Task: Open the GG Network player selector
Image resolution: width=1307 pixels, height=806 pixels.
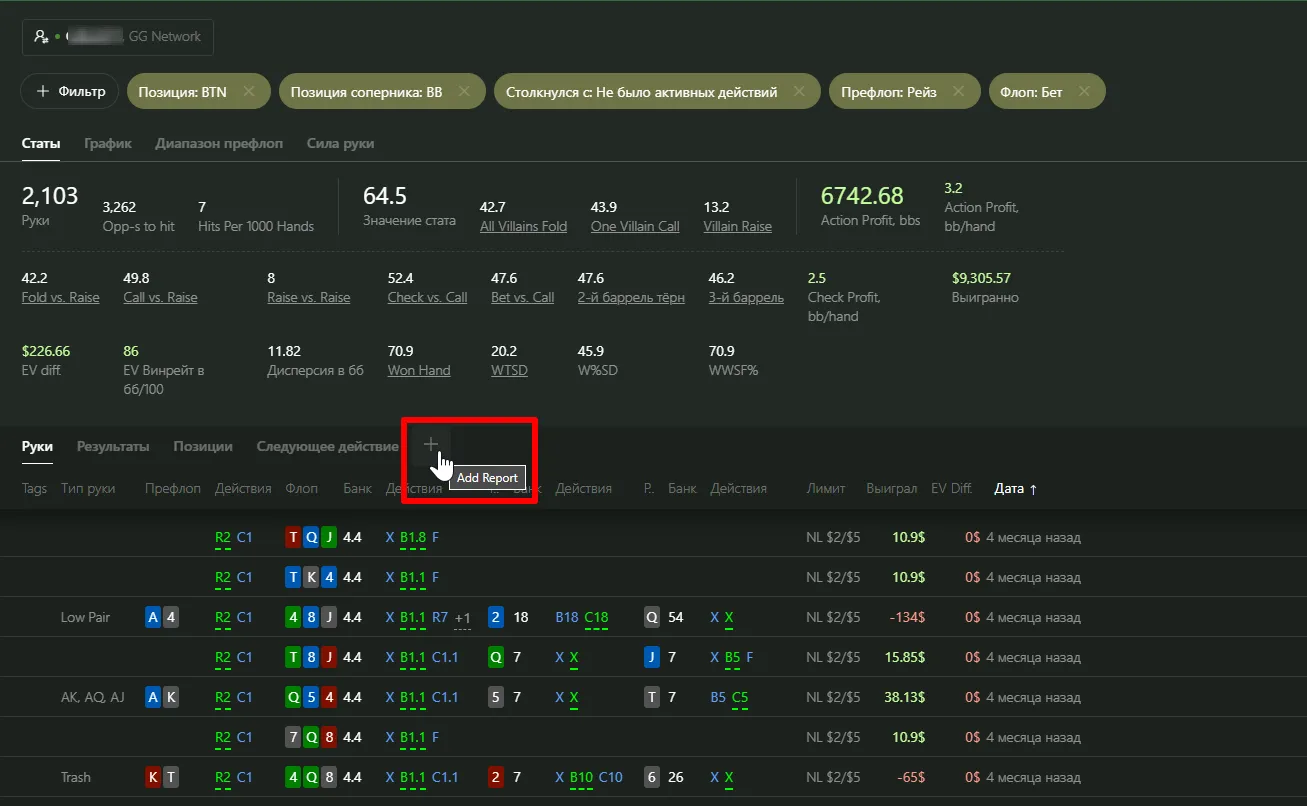Action: [x=118, y=37]
